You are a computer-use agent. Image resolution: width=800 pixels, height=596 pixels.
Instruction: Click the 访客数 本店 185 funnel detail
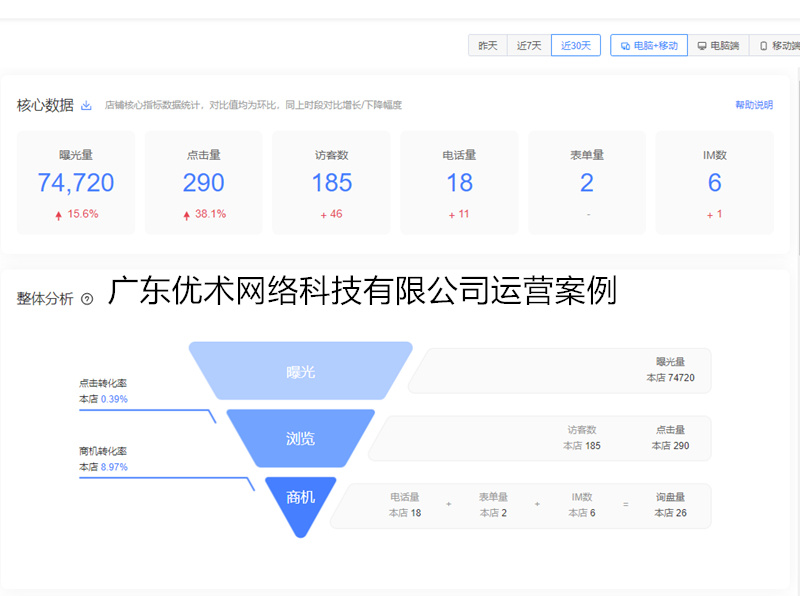(x=582, y=438)
